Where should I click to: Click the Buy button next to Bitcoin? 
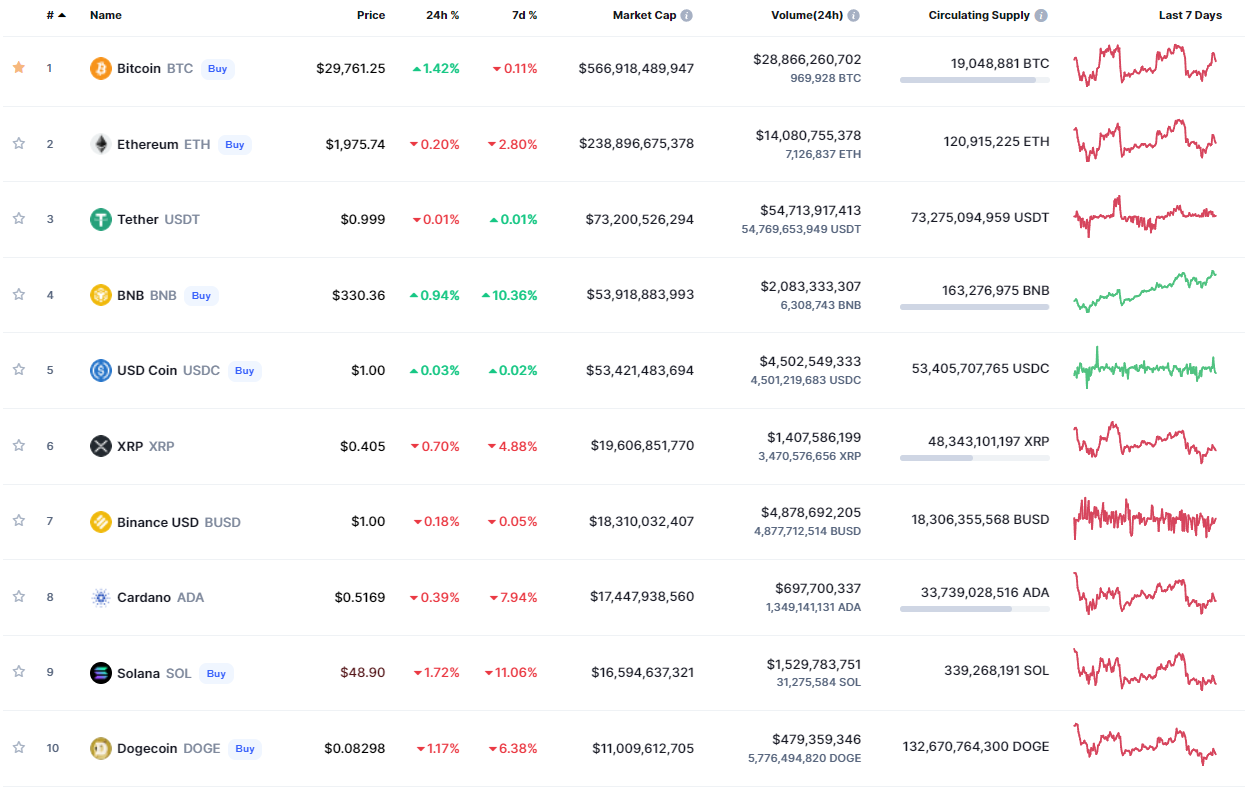tap(218, 69)
